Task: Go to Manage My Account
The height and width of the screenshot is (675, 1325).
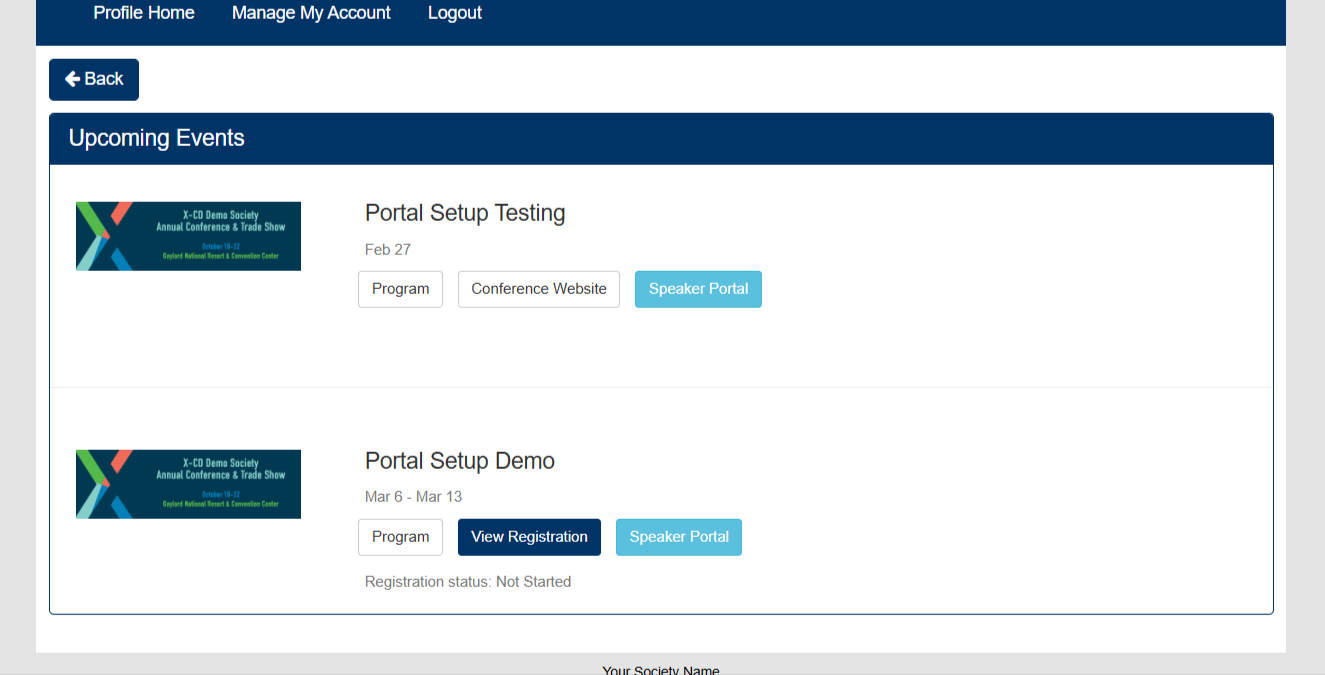Action: click(311, 13)
